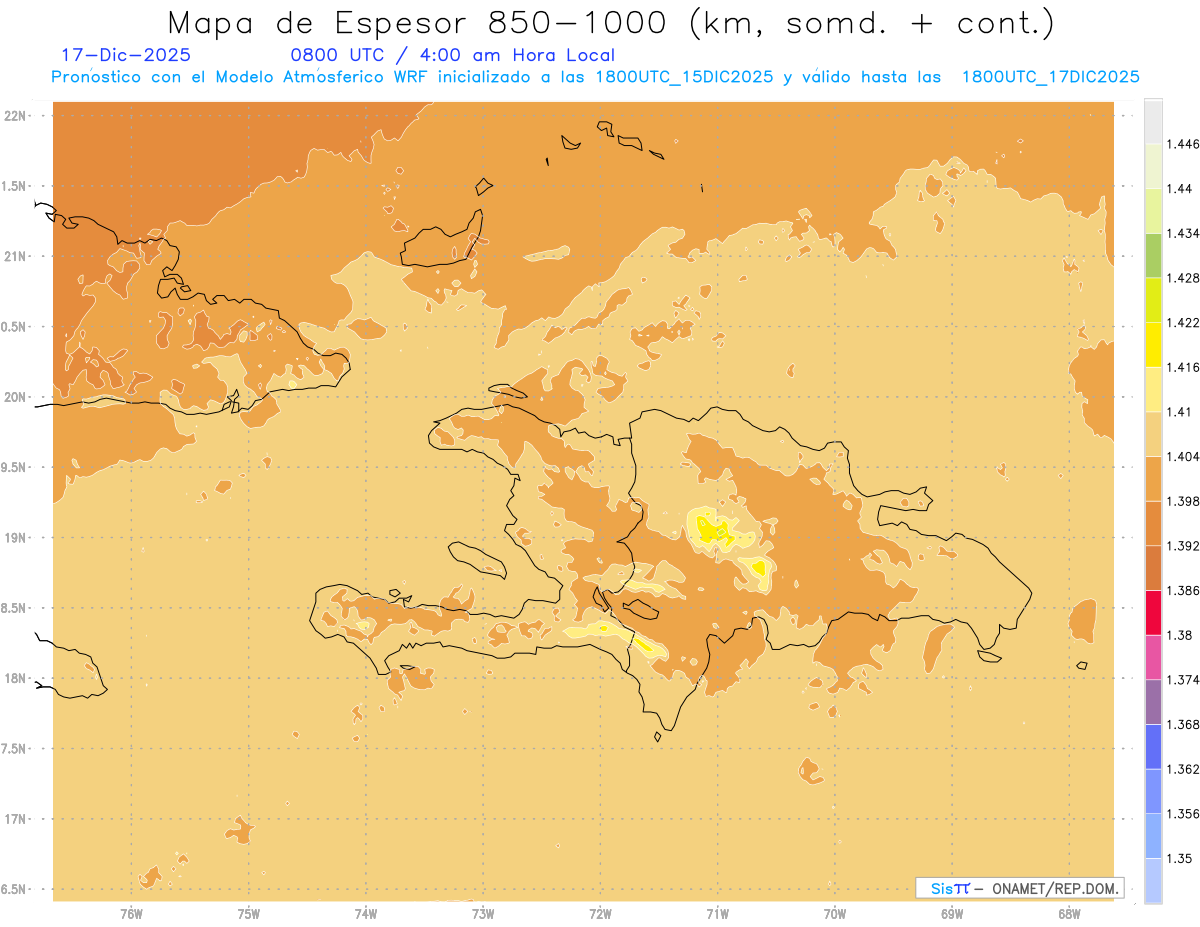Image resolution: width=1200 pixels, height=927 pixels.
Task: Click the legend value '1.422'
Action: pyautogui.click(x=1182, y=322)
